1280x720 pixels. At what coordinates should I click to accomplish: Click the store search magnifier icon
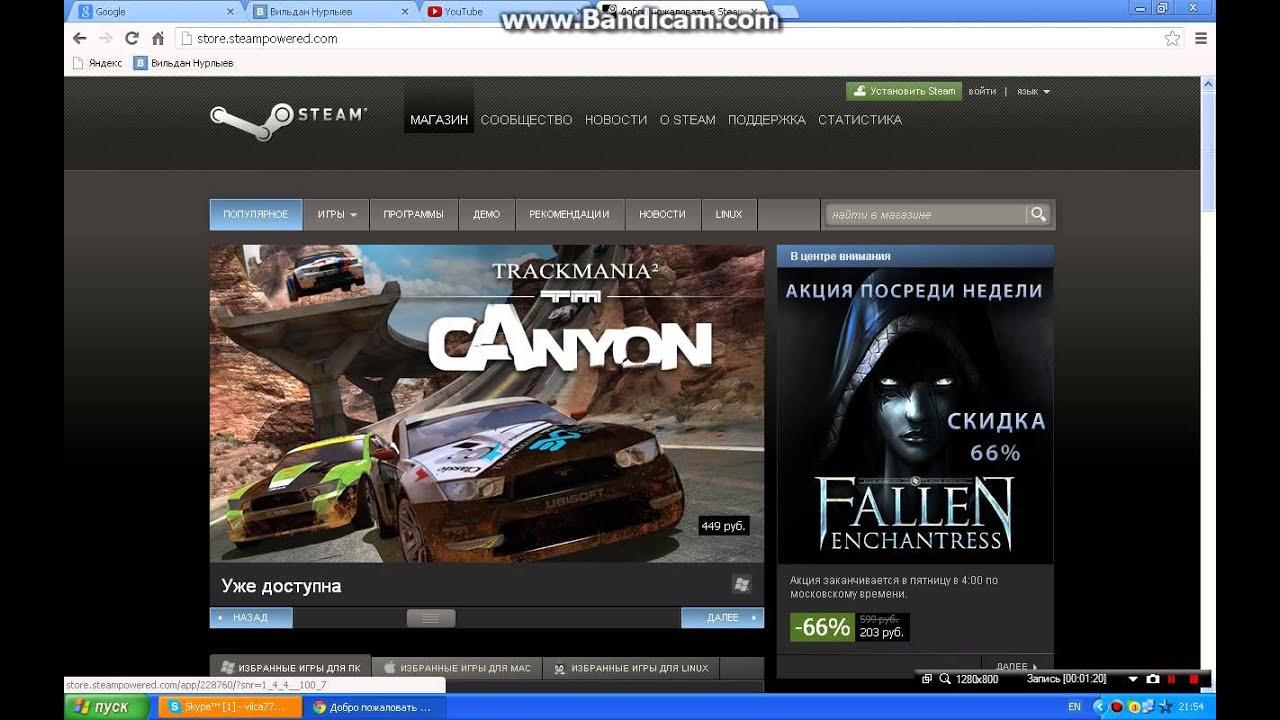click(1038, 214)
